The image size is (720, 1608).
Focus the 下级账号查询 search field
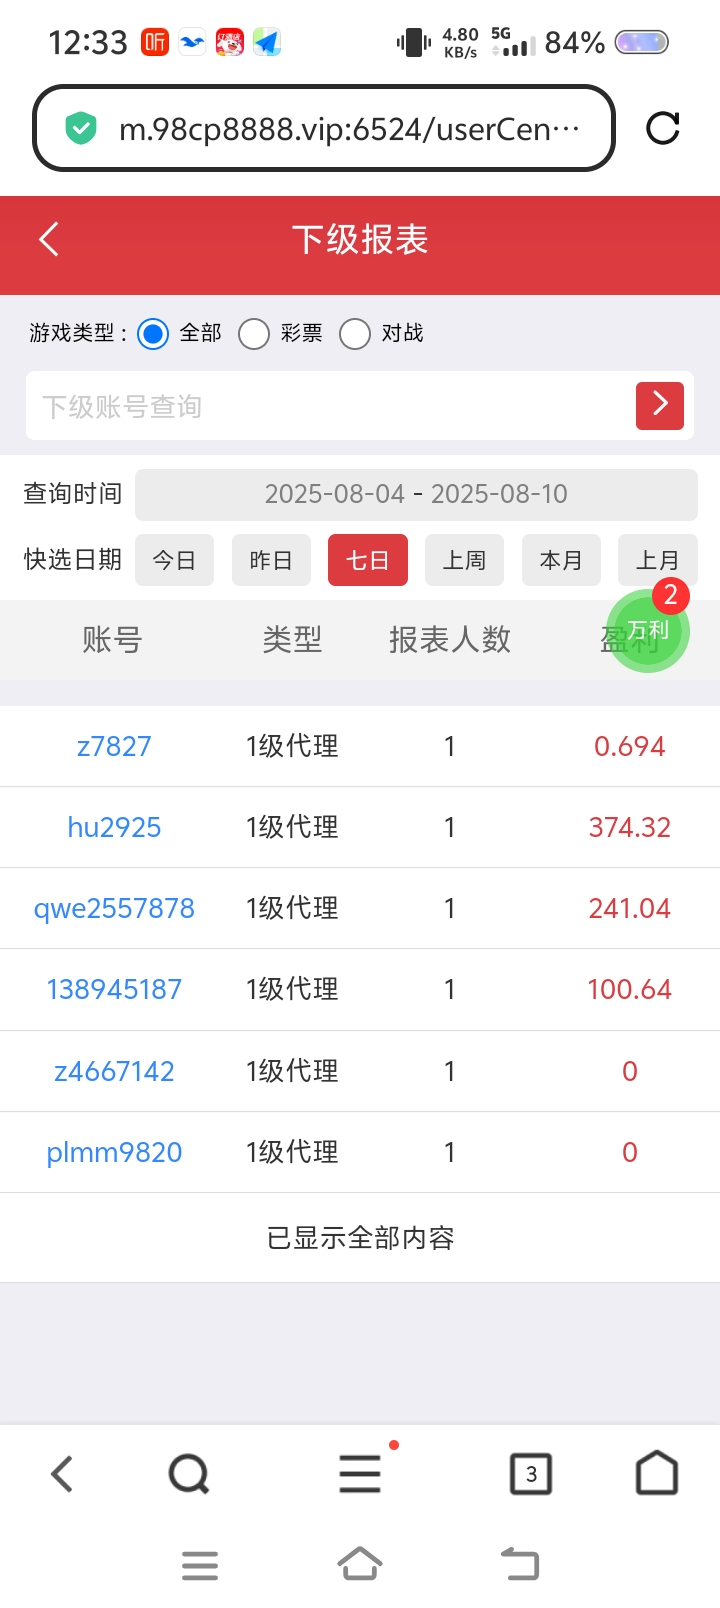320,406
